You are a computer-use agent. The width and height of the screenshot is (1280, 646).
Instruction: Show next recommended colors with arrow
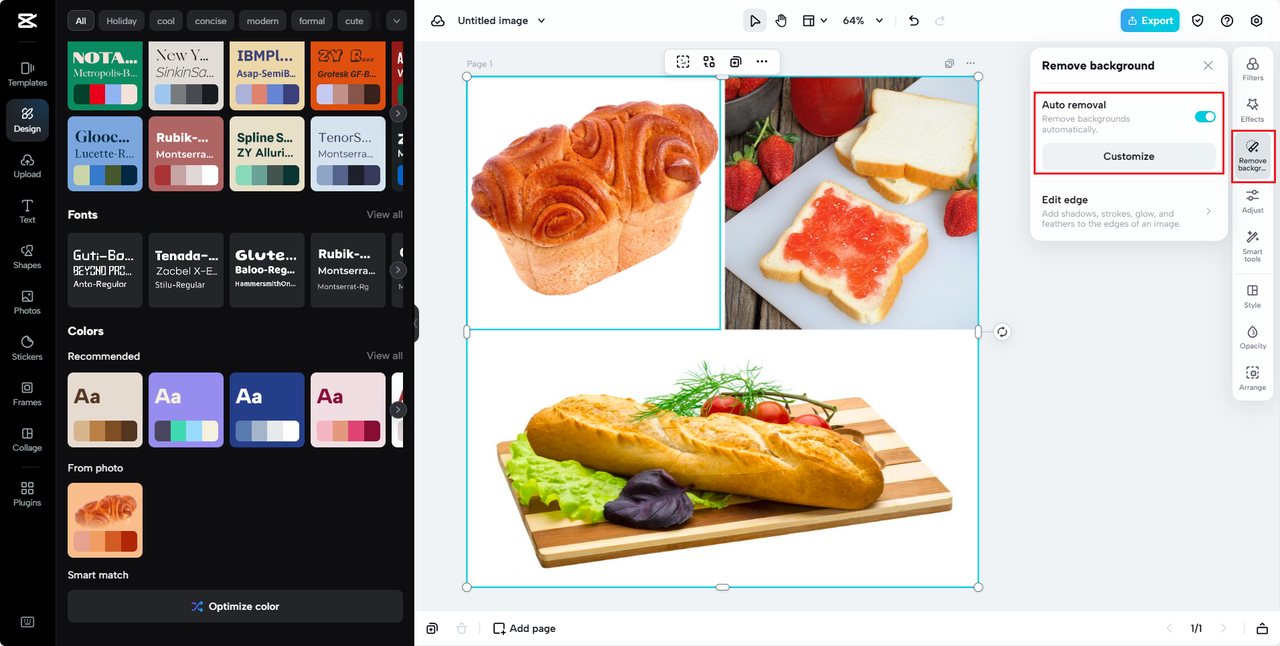[398, 409]
